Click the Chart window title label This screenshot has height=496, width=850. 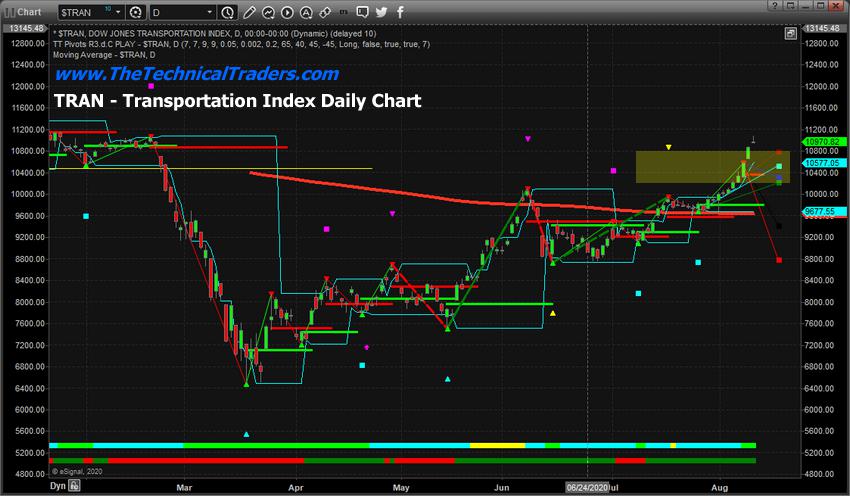(x=29, y=12)
